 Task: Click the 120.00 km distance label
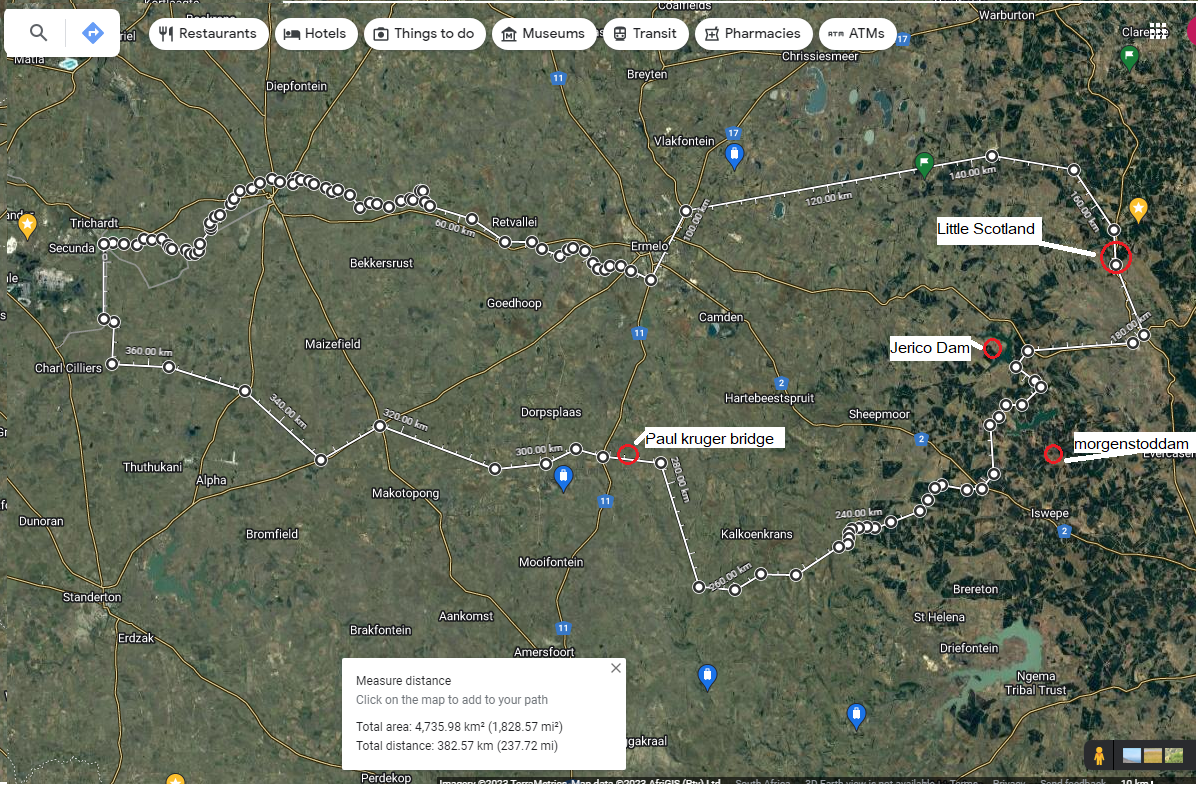(x=828, y=199)
